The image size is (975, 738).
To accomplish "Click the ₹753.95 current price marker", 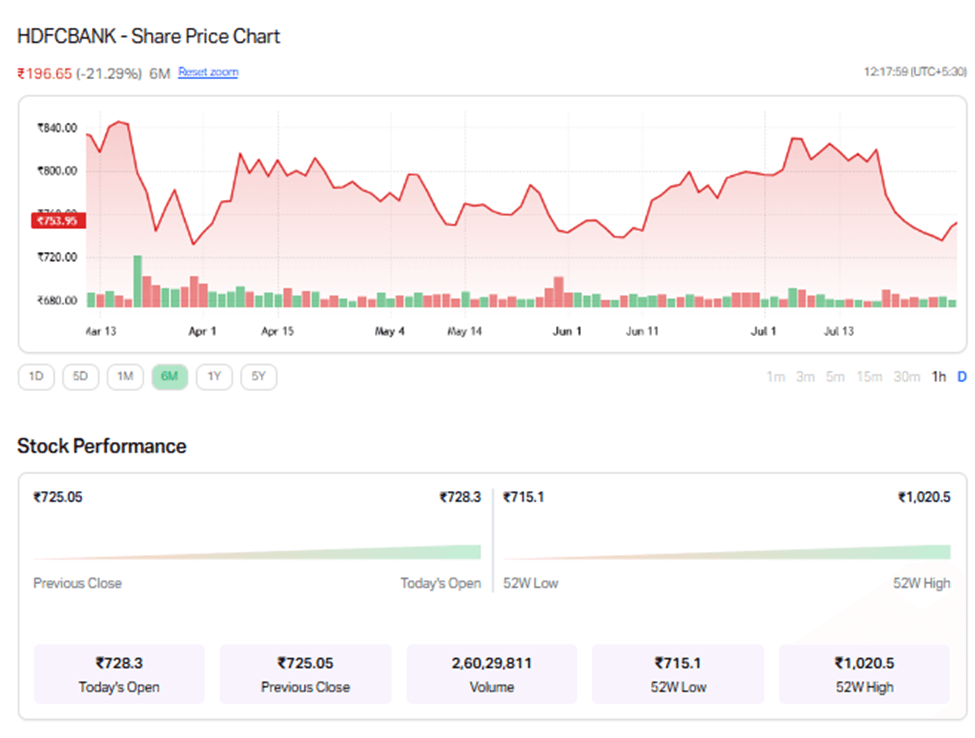I will point(58,221).
